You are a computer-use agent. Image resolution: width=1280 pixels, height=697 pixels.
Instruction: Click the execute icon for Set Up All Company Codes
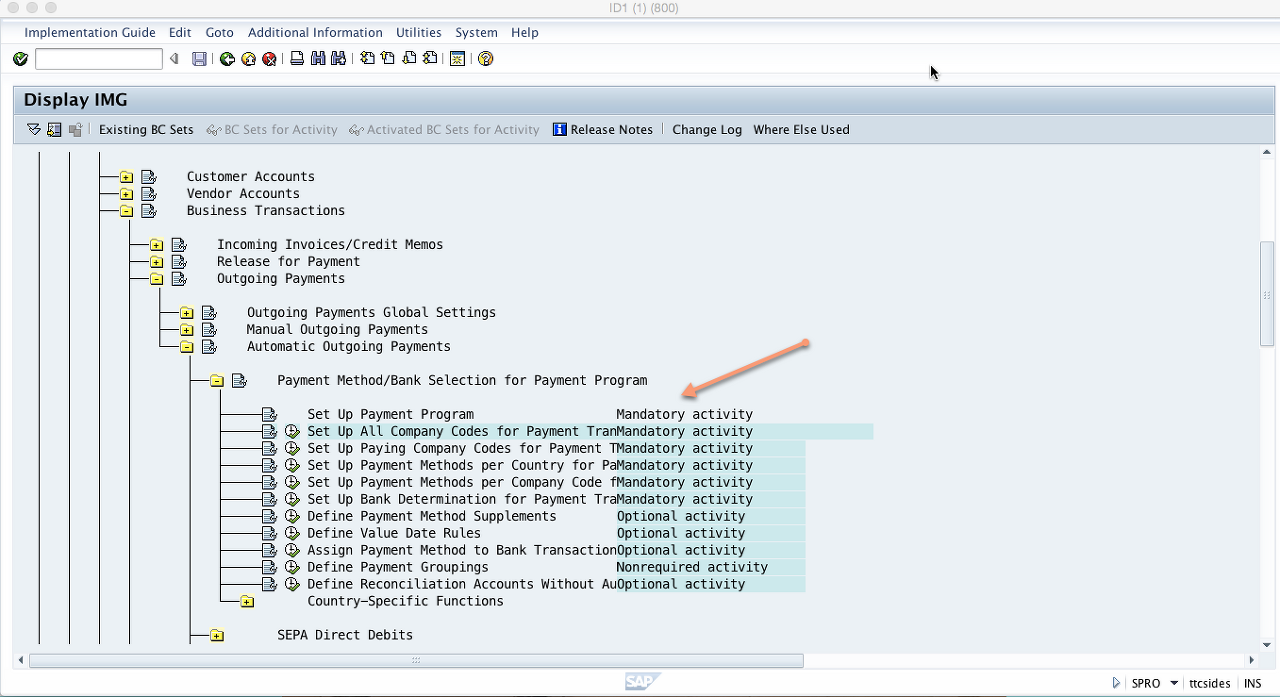292,431
